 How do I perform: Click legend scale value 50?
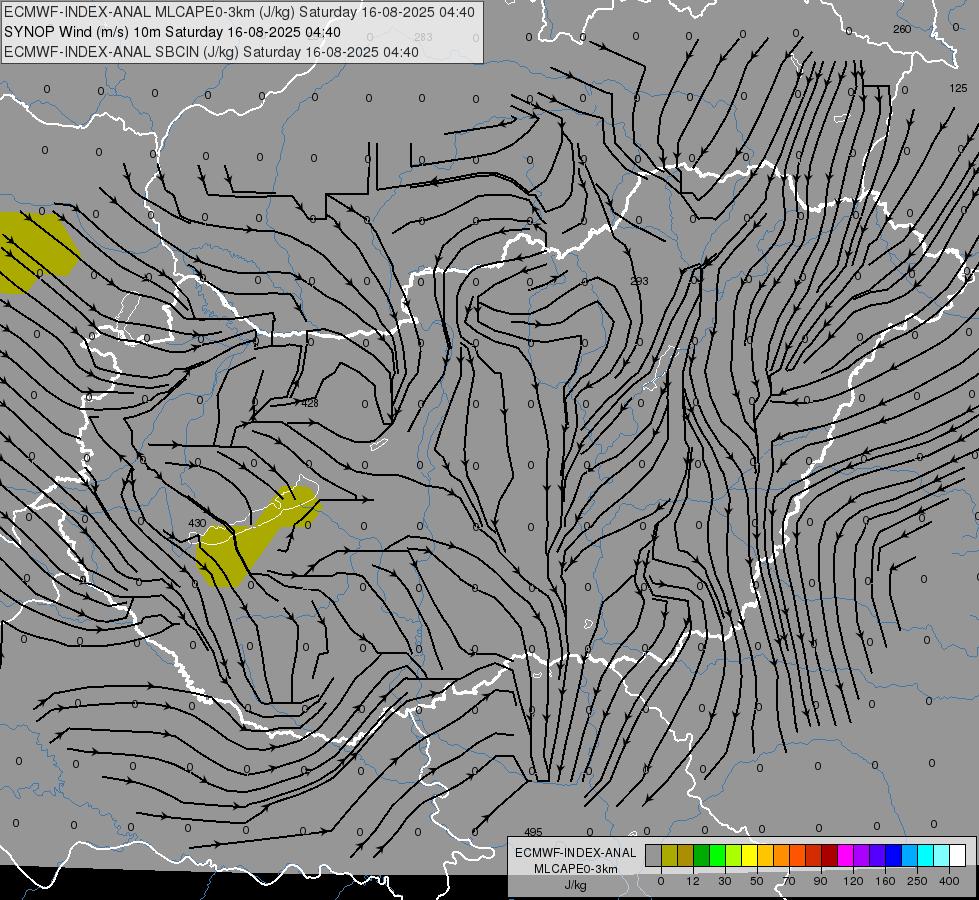click(757, 881)
